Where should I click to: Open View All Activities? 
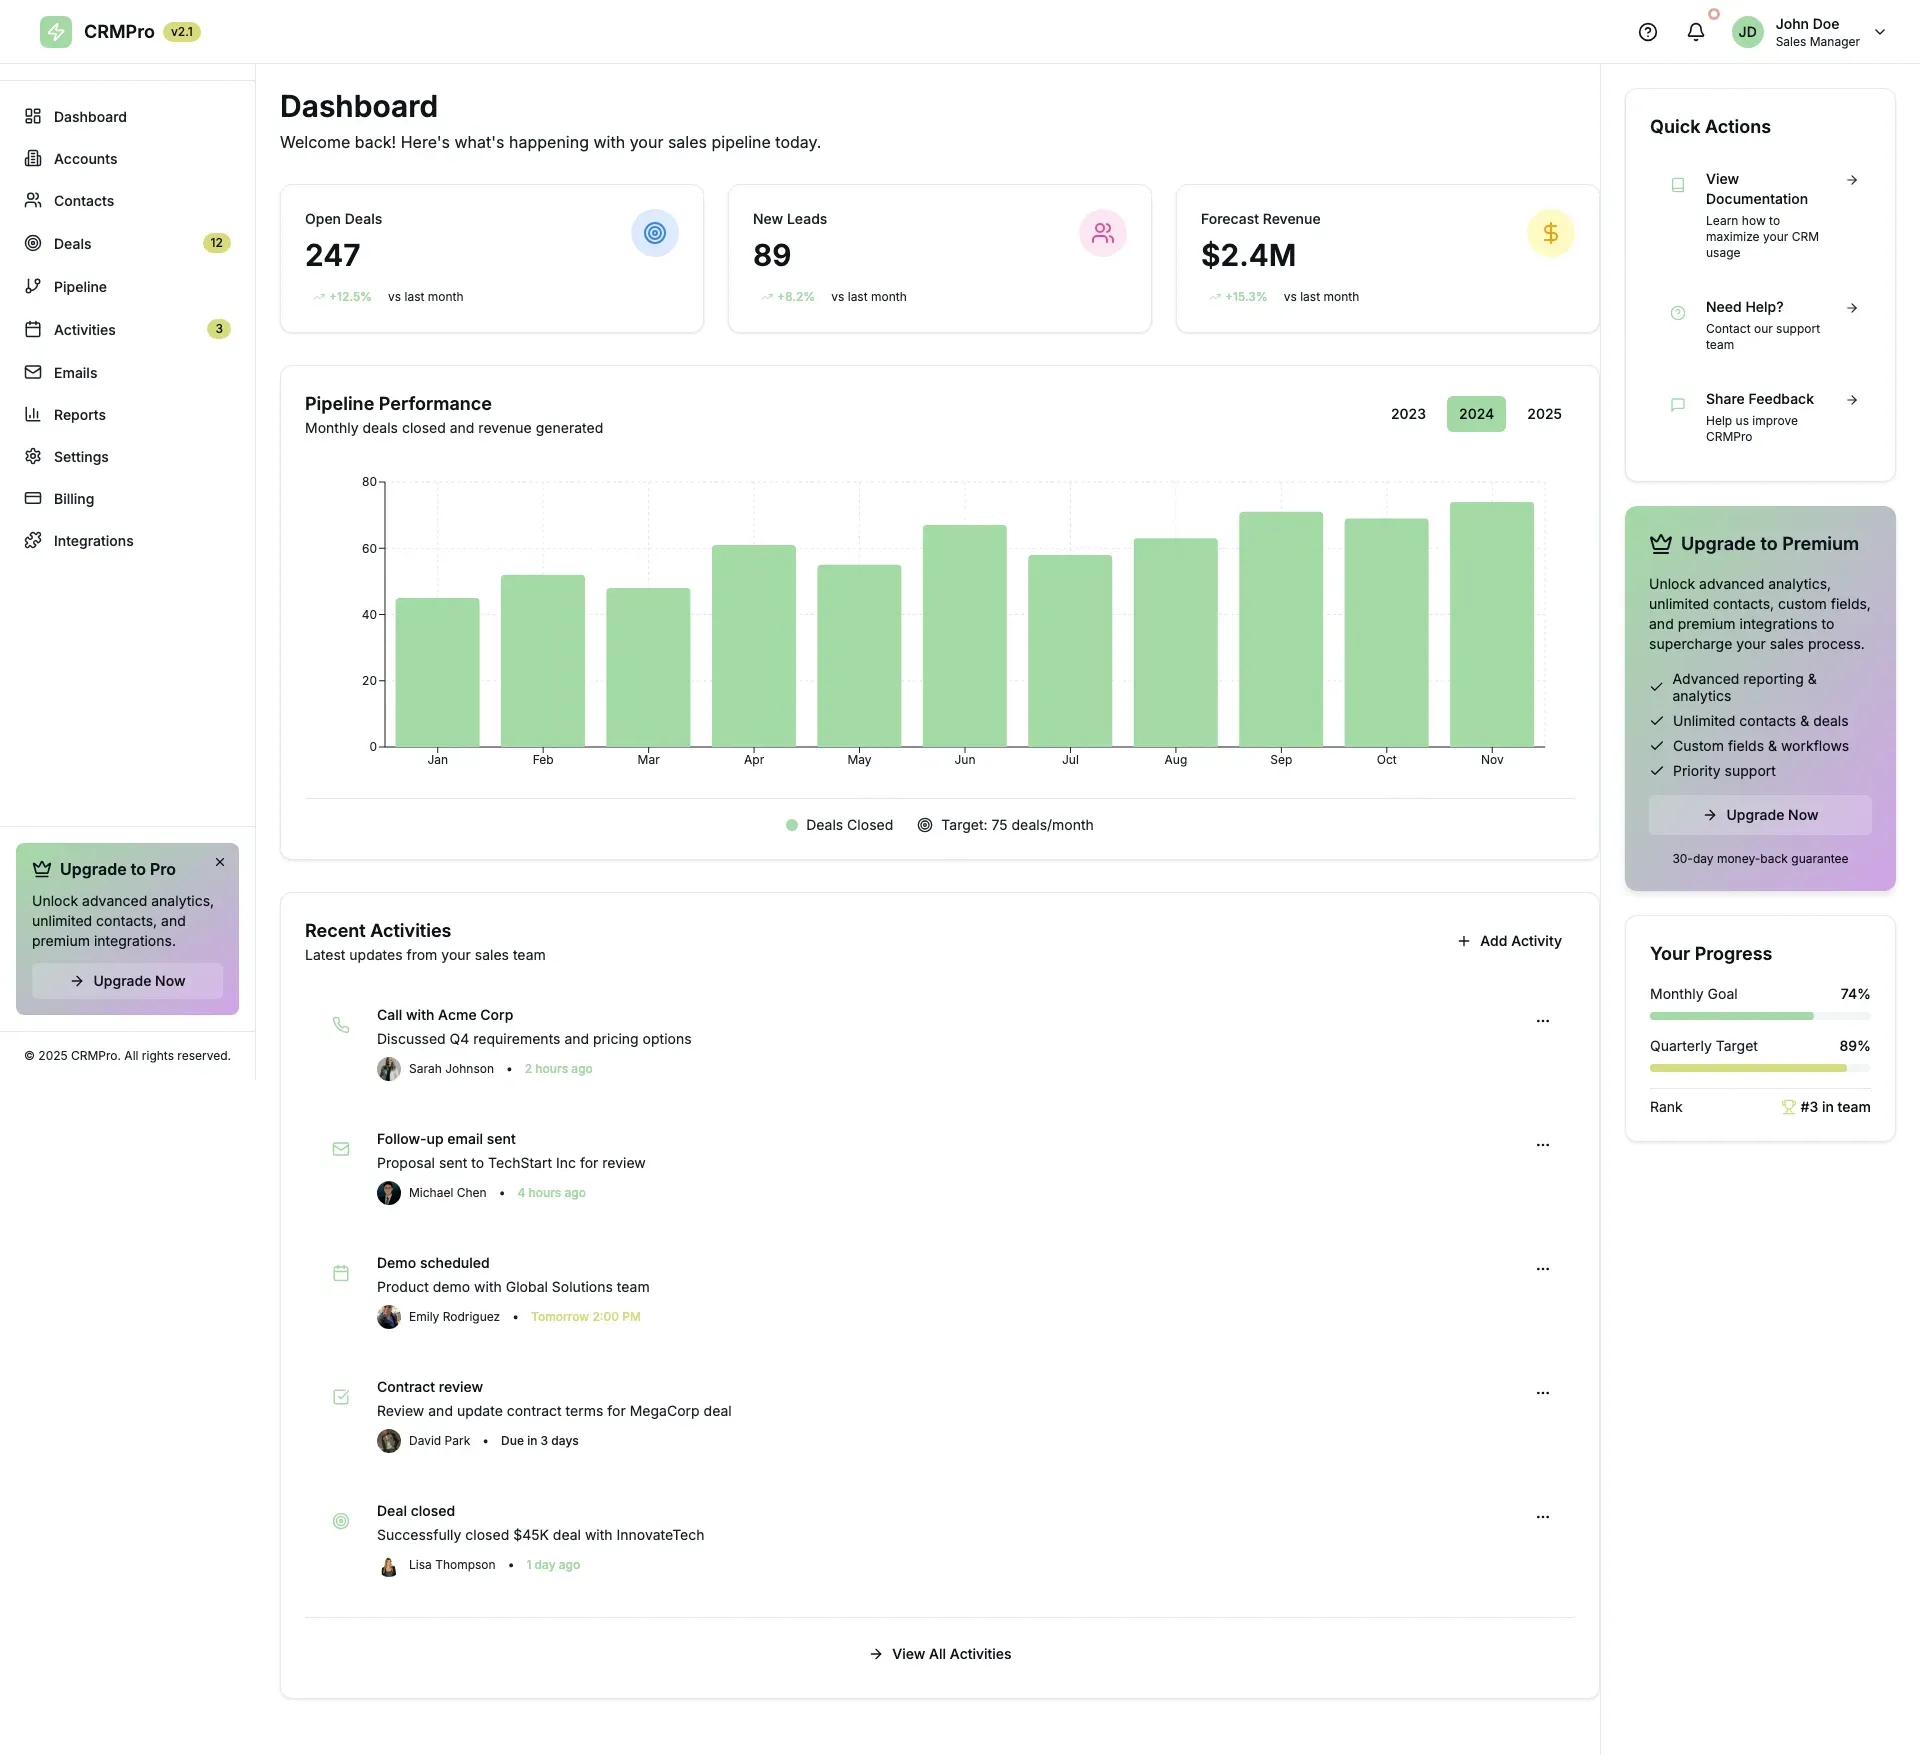coord(939,1653)
